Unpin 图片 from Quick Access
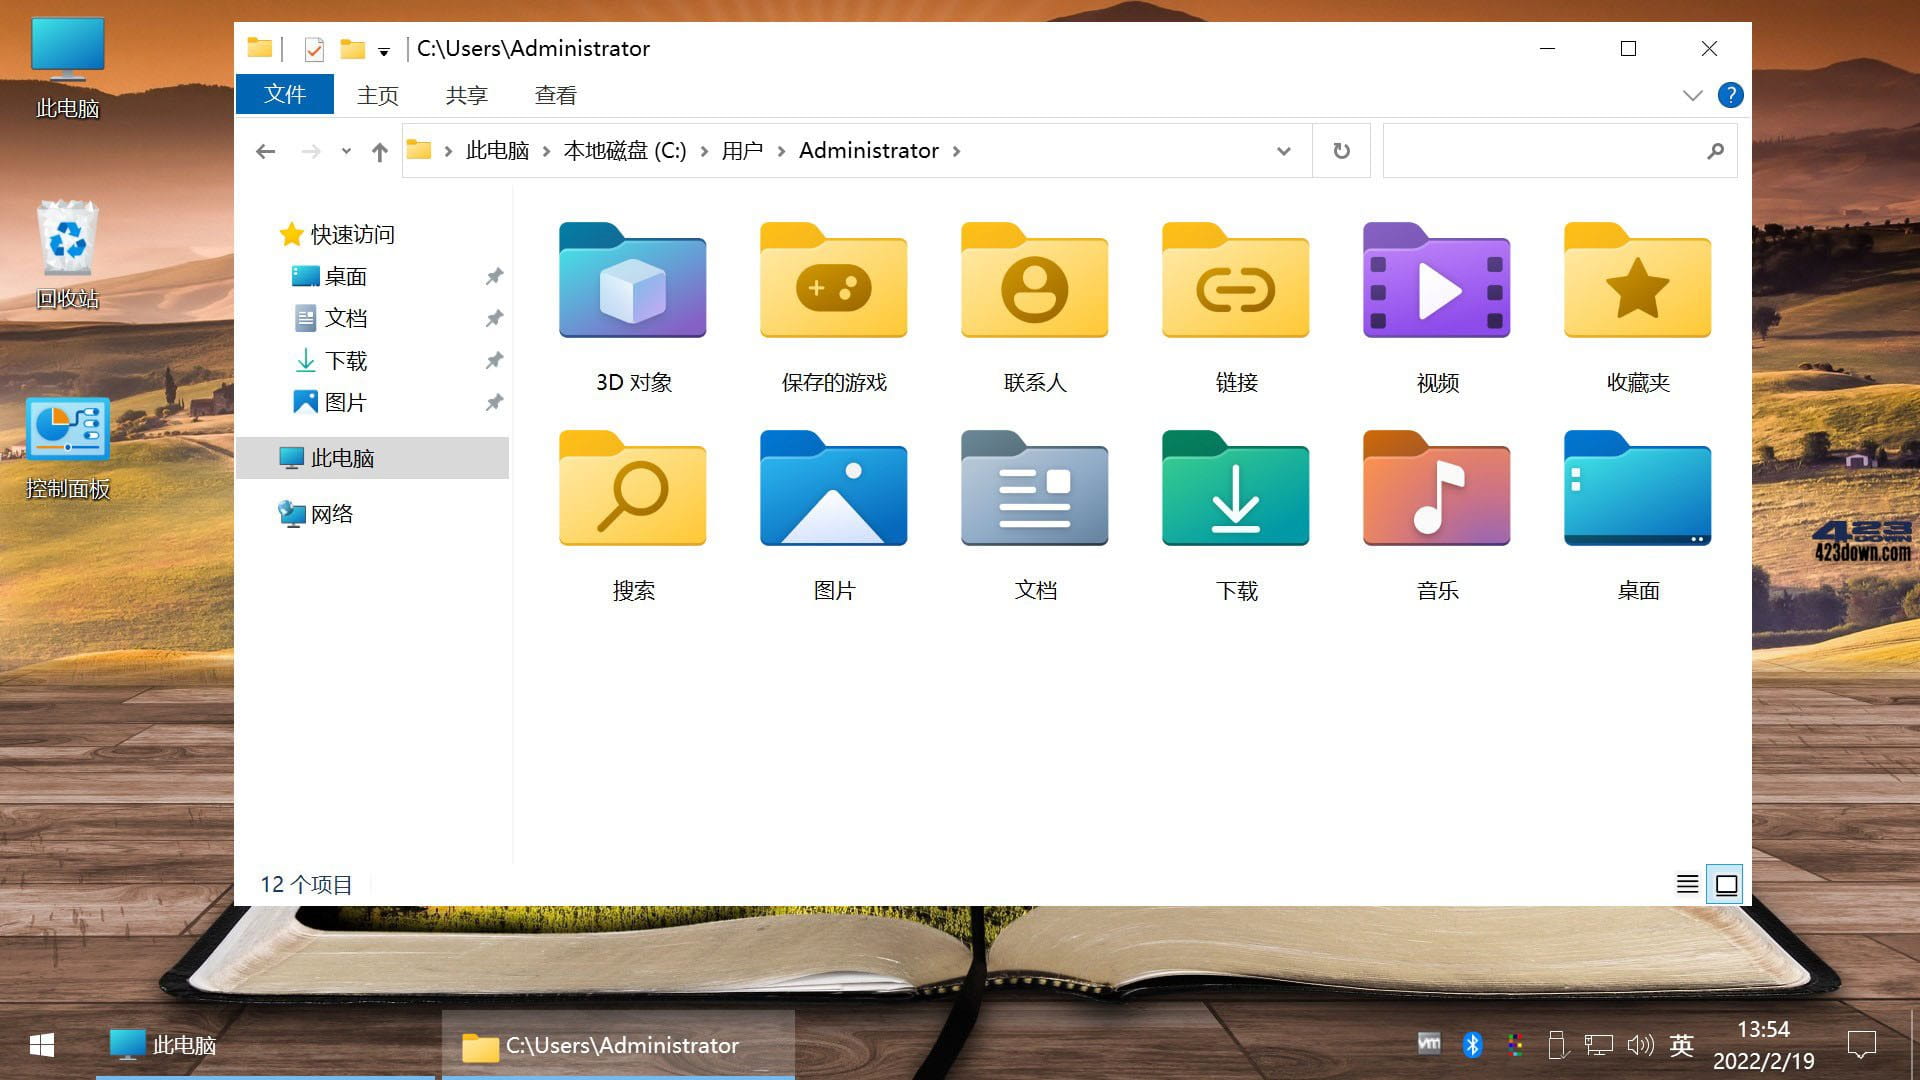 493,402
